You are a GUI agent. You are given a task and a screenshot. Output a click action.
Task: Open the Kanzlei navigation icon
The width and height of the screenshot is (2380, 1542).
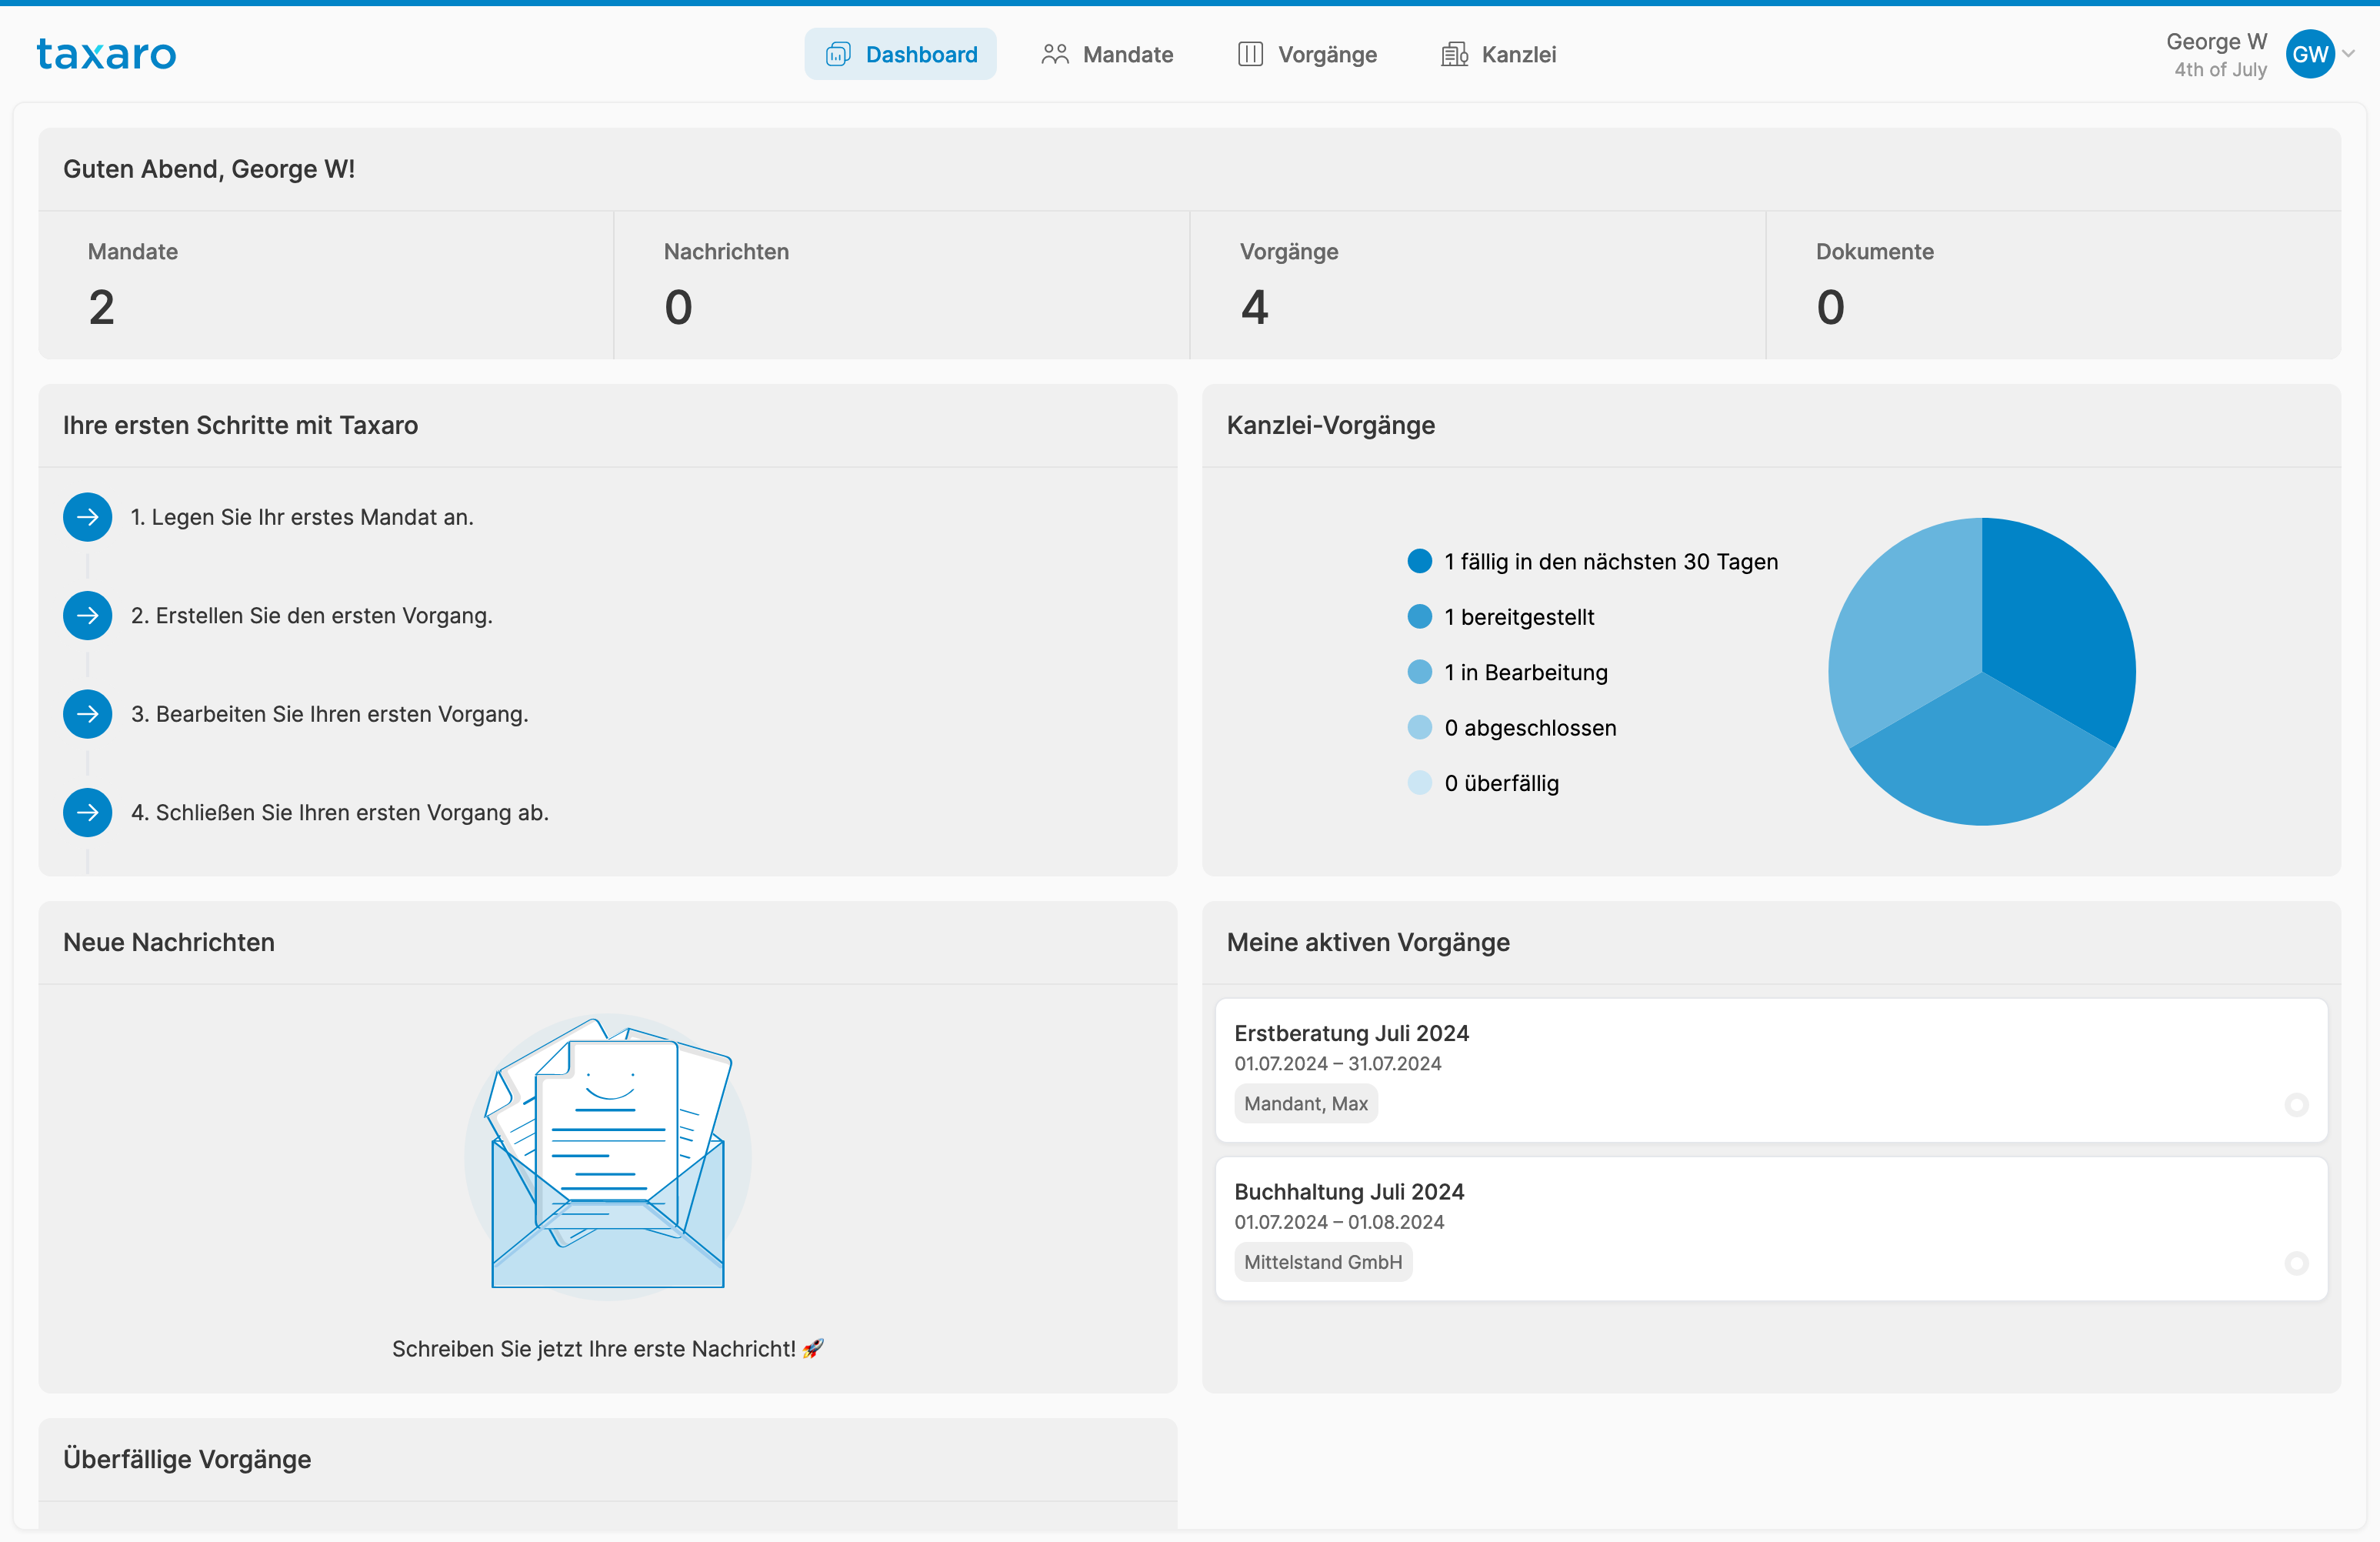(1454, 54)
